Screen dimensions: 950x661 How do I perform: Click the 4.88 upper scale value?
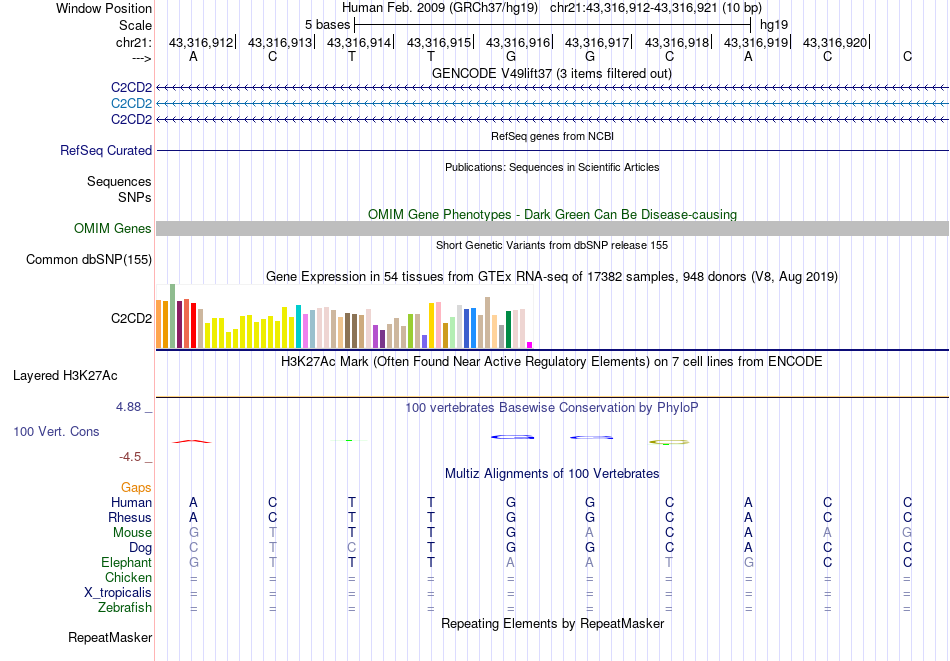[128, 407]
